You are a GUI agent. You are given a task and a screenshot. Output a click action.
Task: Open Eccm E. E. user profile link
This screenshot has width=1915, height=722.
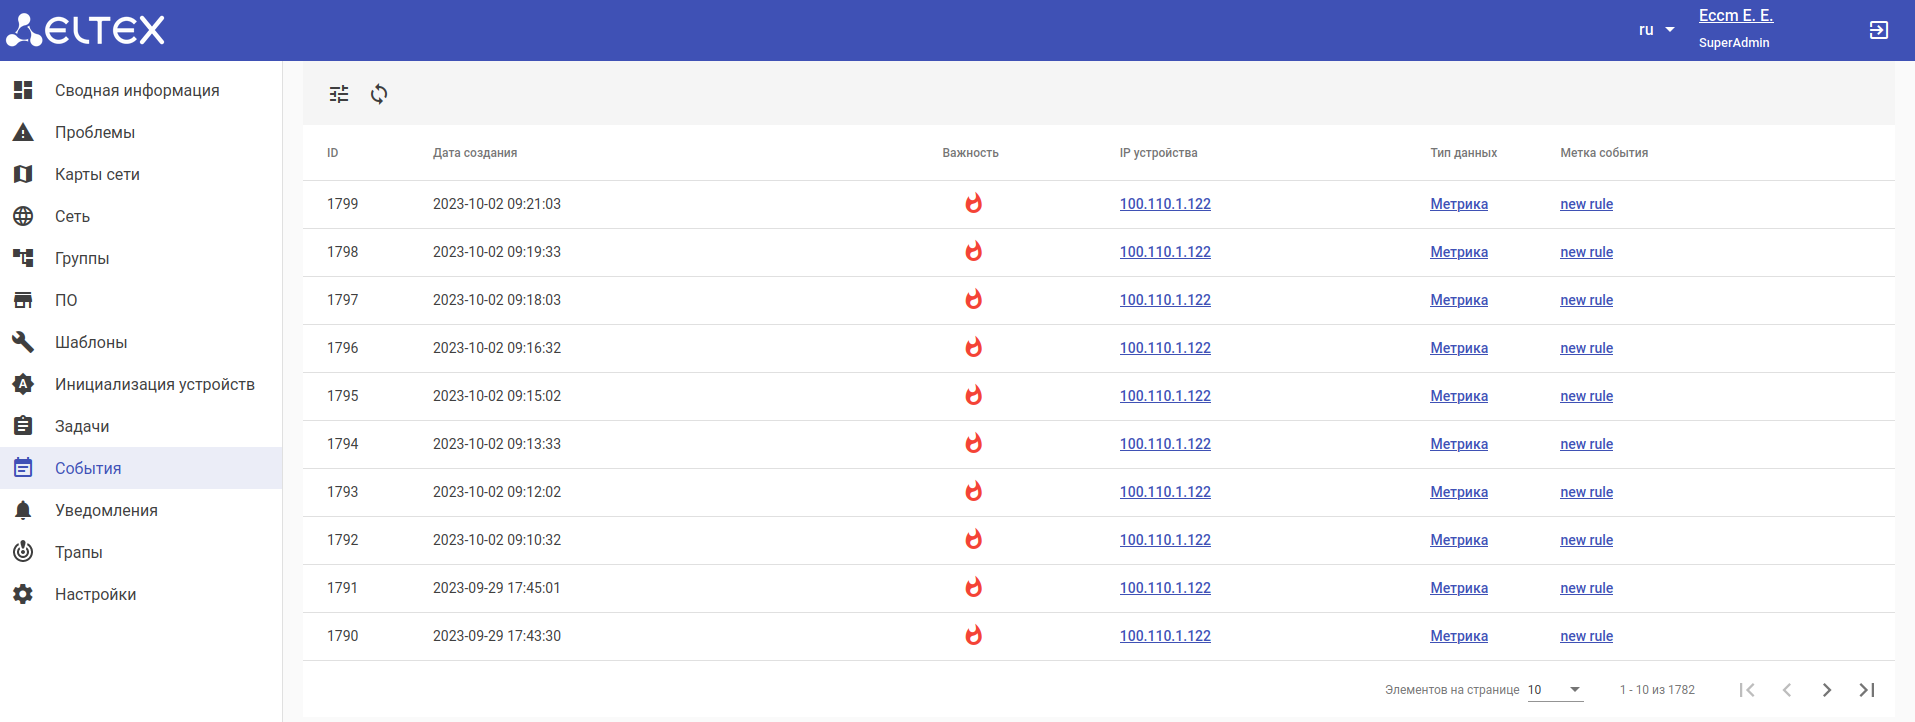[x=1735, y=16]
